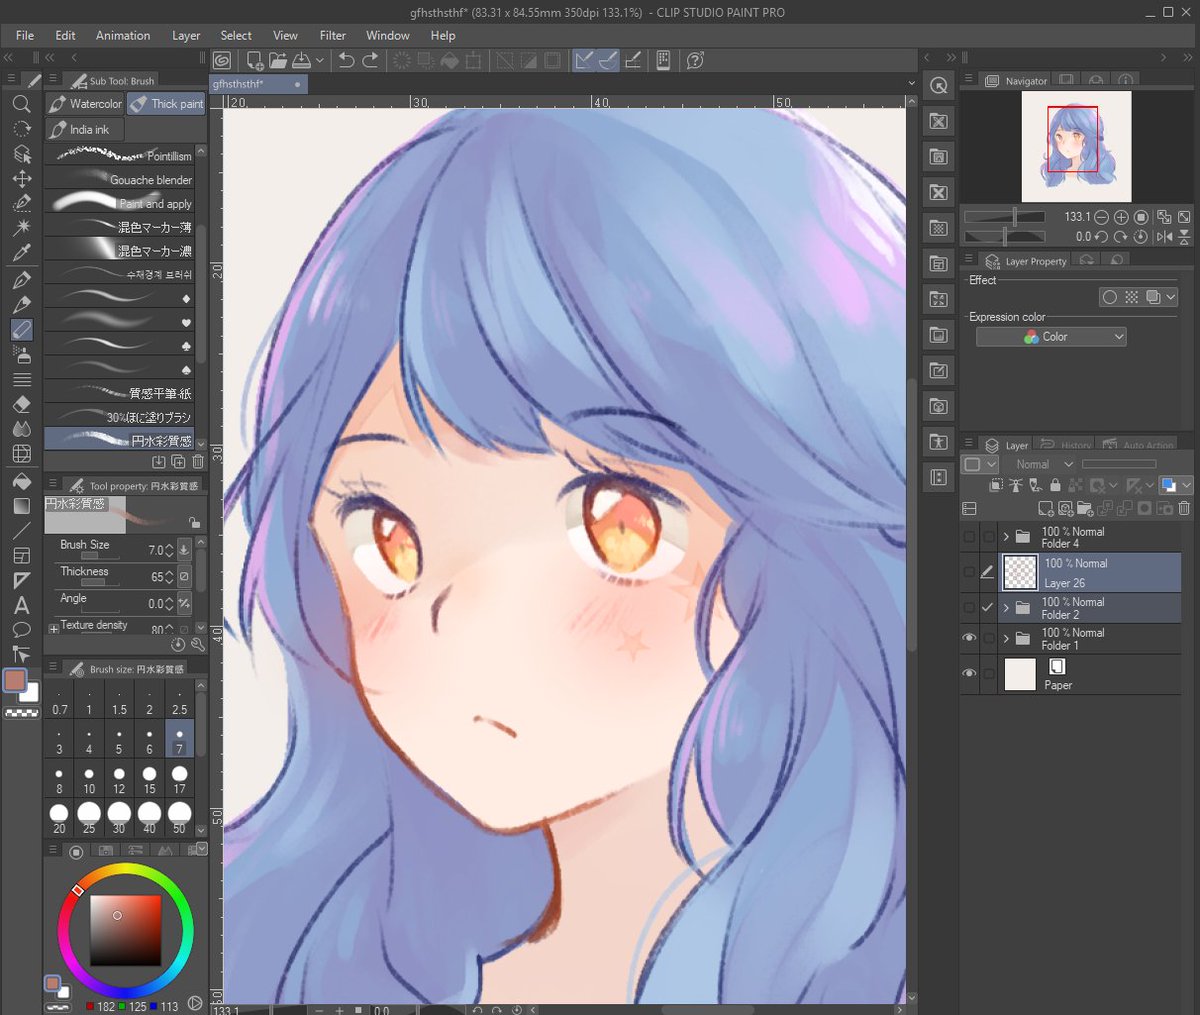1200x1015 pixels.
Task: Click Redo arrow in command bar
Action: click(370, 61)
